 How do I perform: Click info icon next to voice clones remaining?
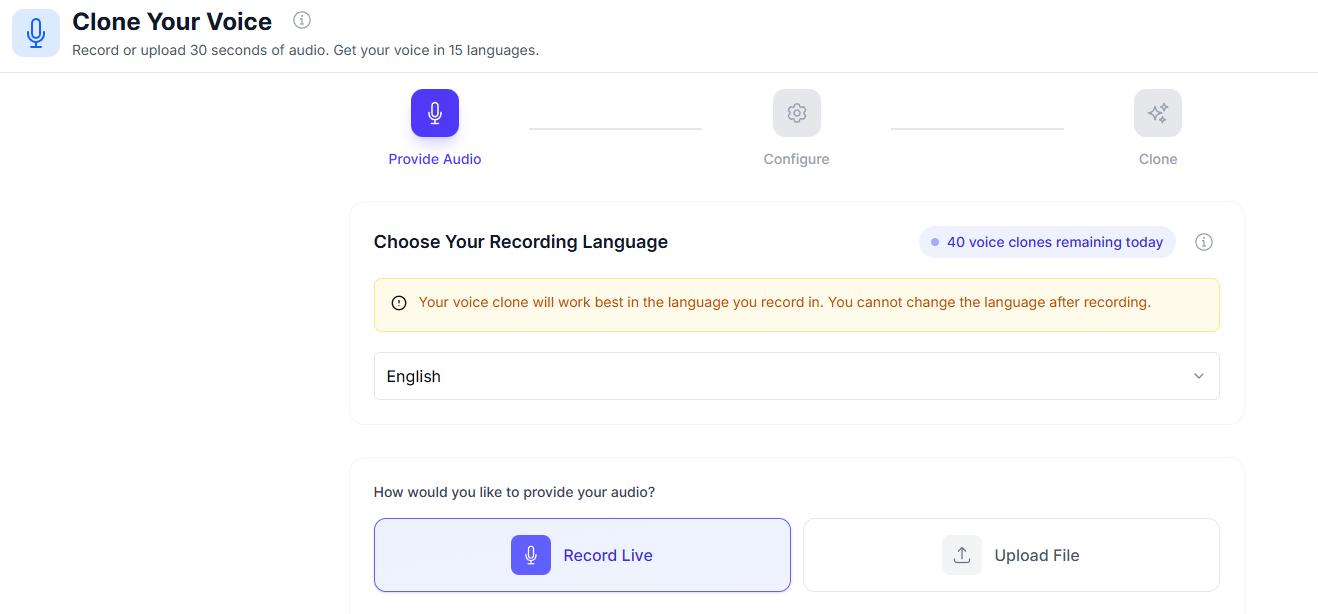(1204, 242)
